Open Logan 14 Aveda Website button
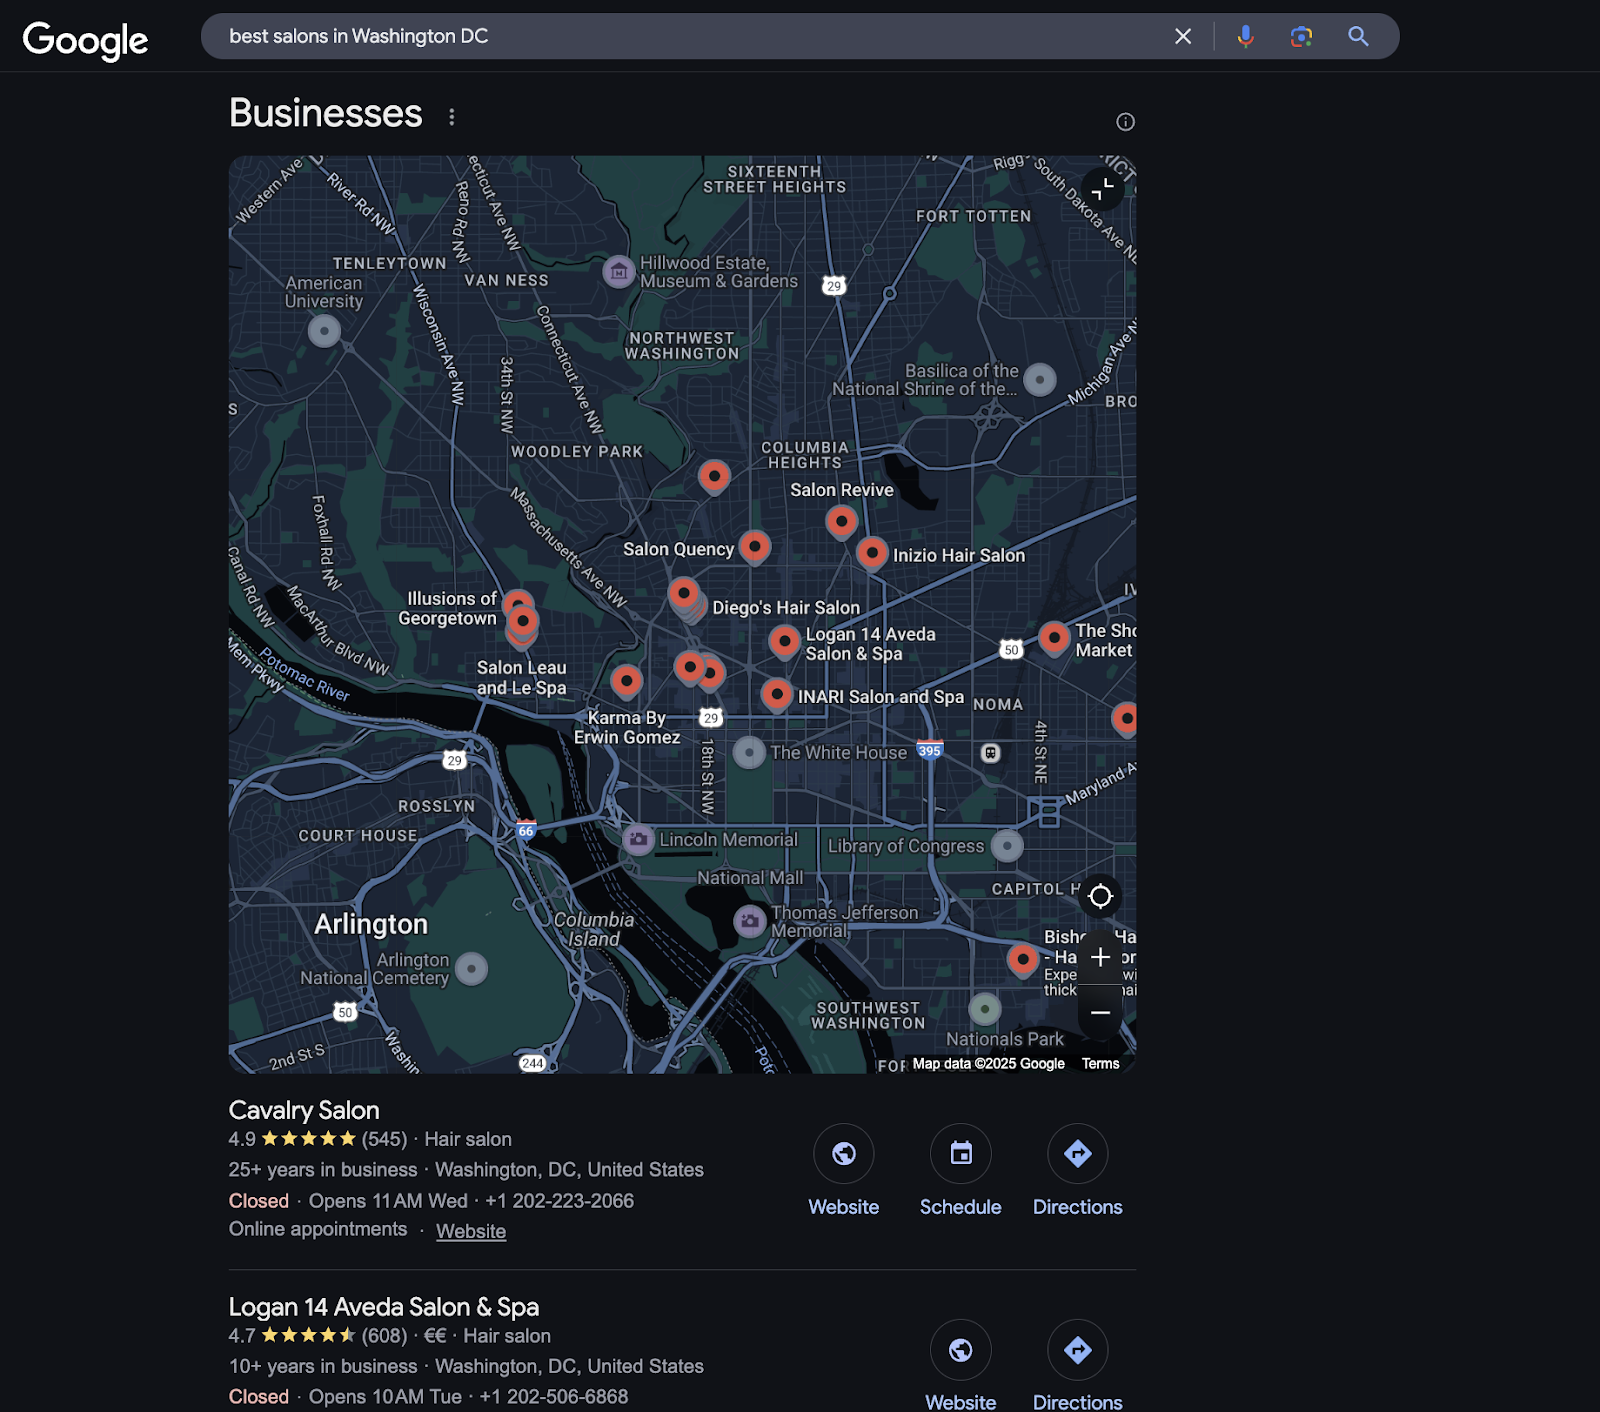 click(961, 1366)
